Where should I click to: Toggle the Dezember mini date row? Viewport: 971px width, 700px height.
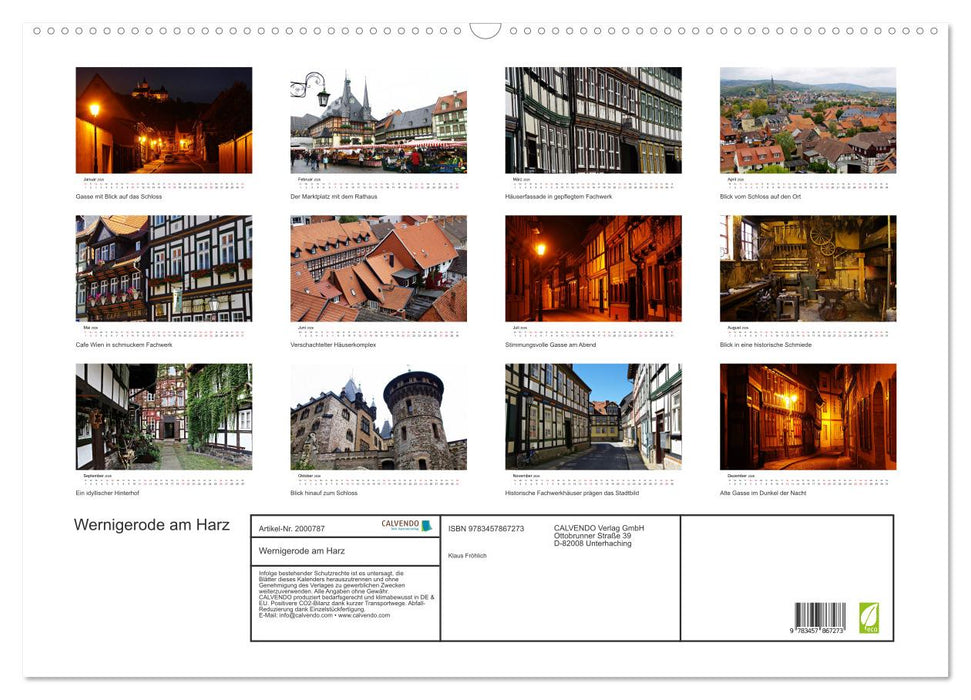coord(808,479)
